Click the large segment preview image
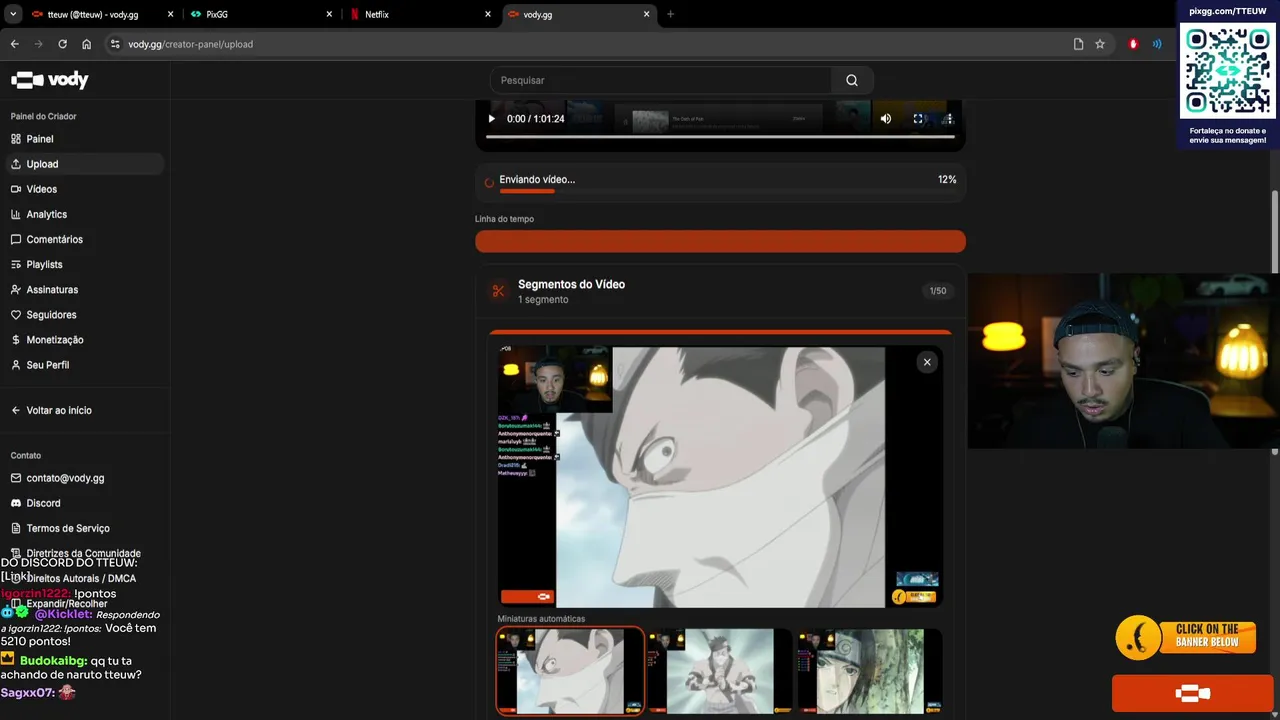Viewport: 1280px width, 720px height. 720,477
